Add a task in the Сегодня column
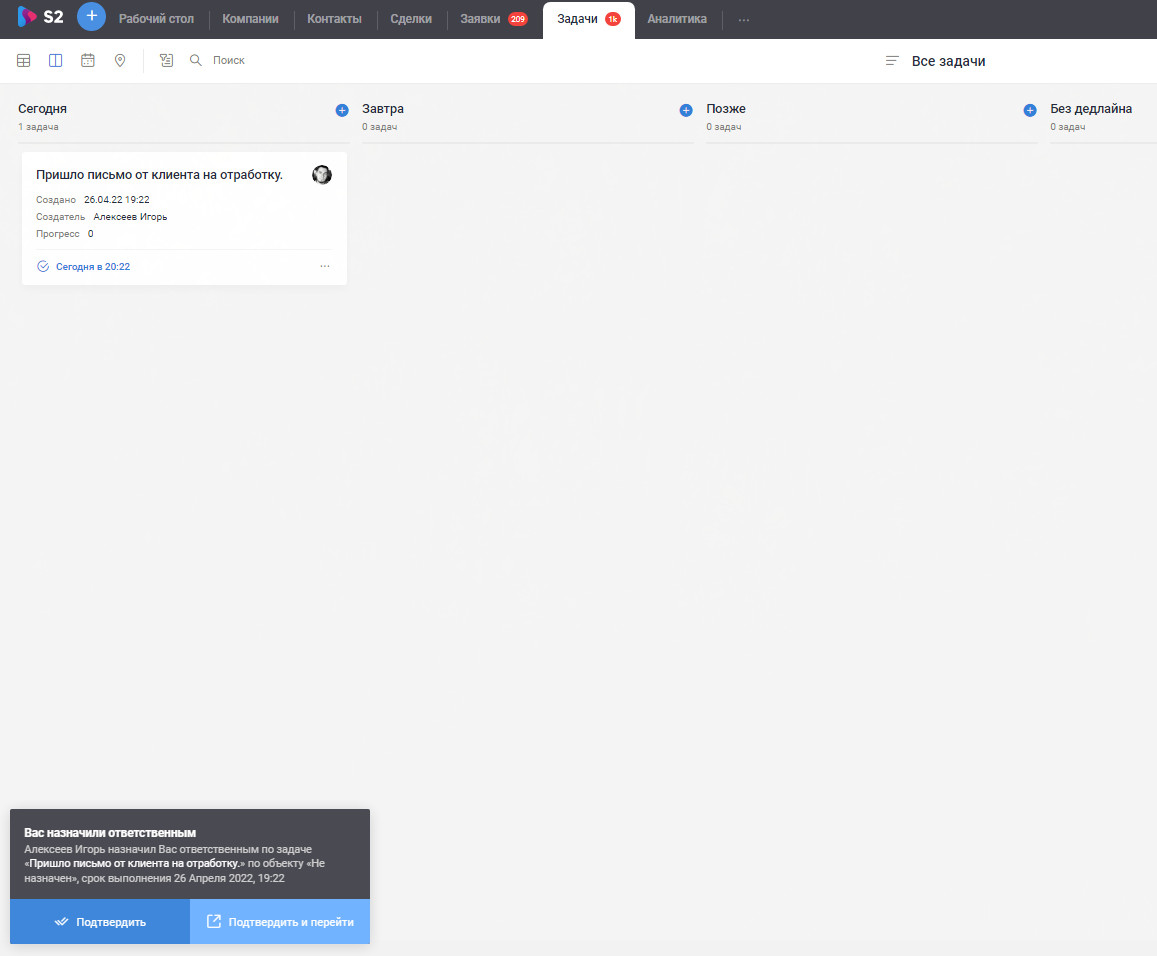Viewport: 1157px width, 956px height. [342, 110]
